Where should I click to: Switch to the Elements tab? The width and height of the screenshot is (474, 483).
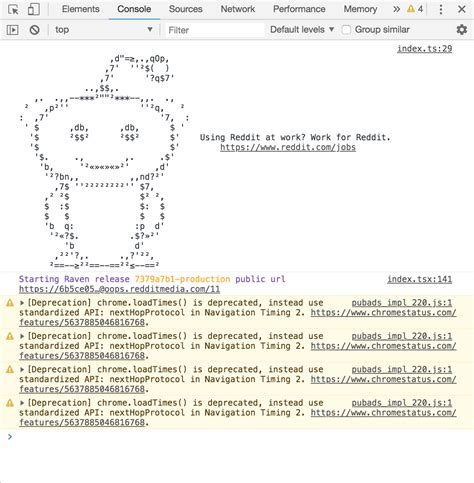[x=81, y=9]
